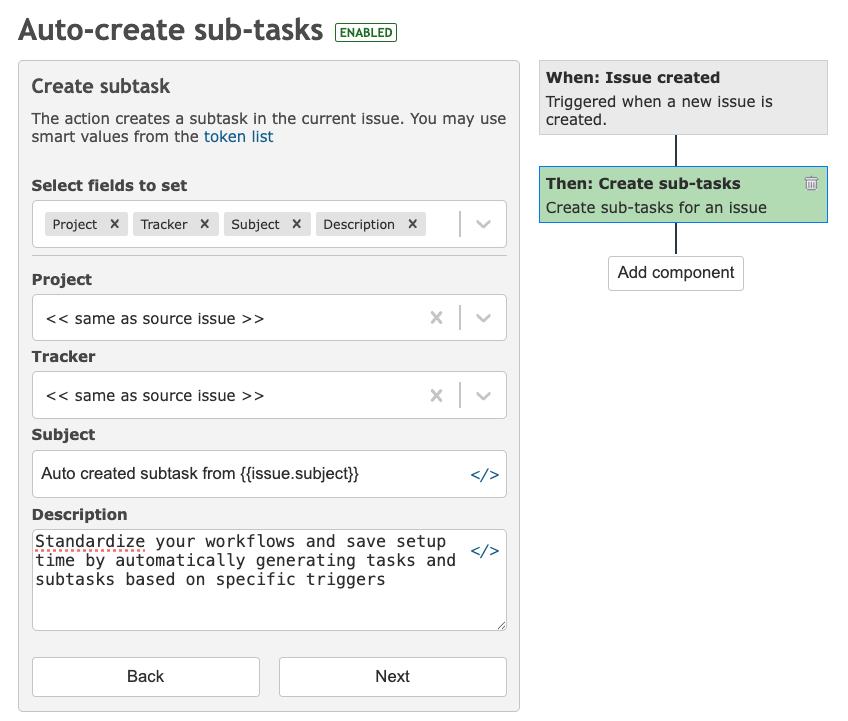The width and height of the screenshot is (848, 721).
Task: Remove the Description tag from selected fields
Action: (411, 224)
